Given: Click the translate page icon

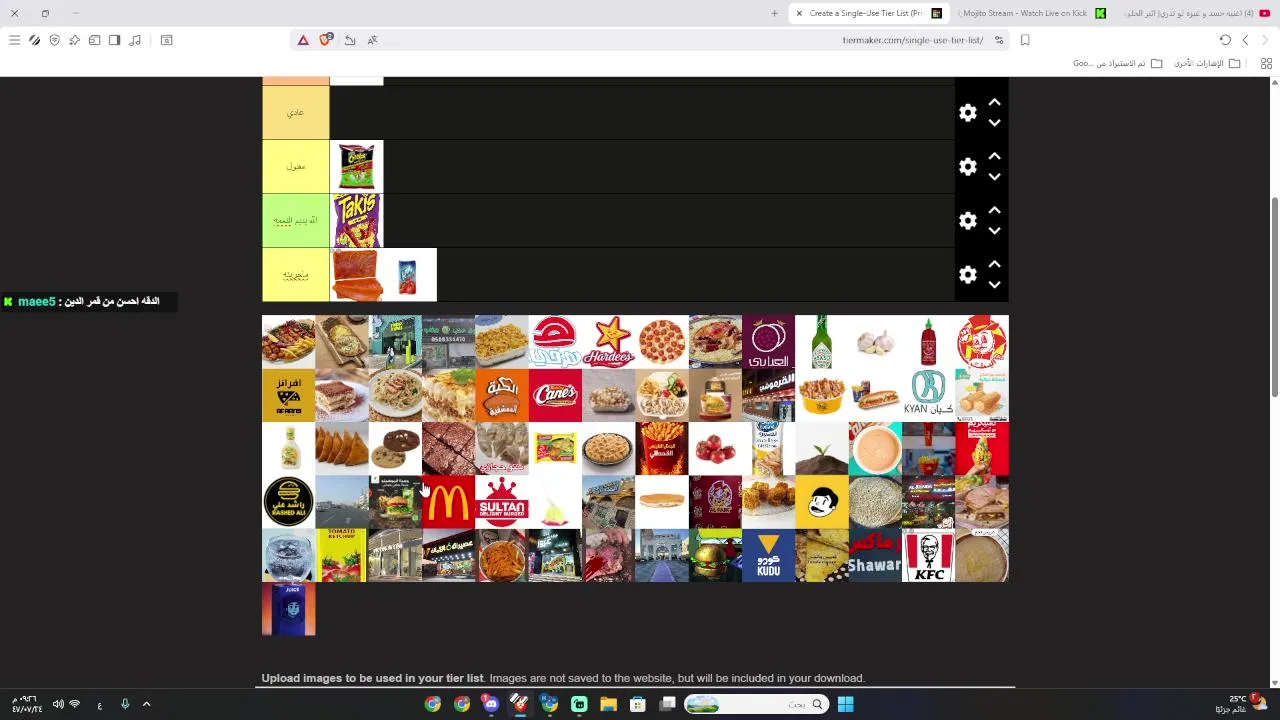Looking at the screenshot, I should coord(372,40).
